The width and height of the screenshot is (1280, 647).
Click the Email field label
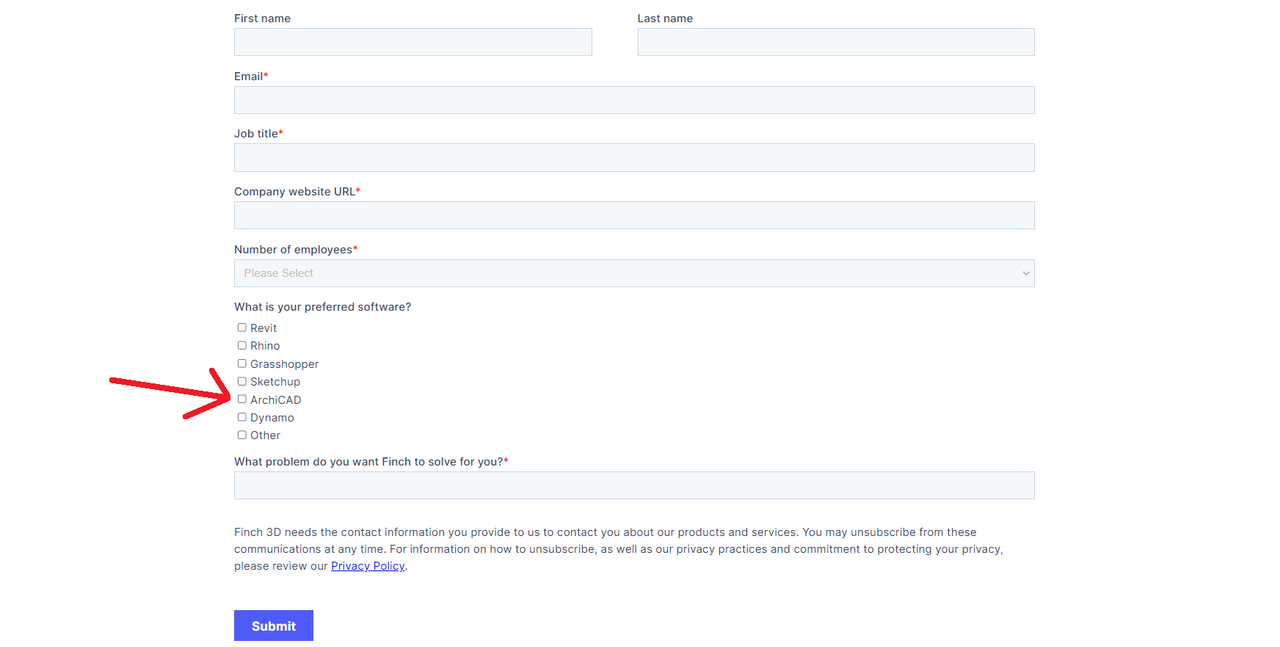point(251,76)
